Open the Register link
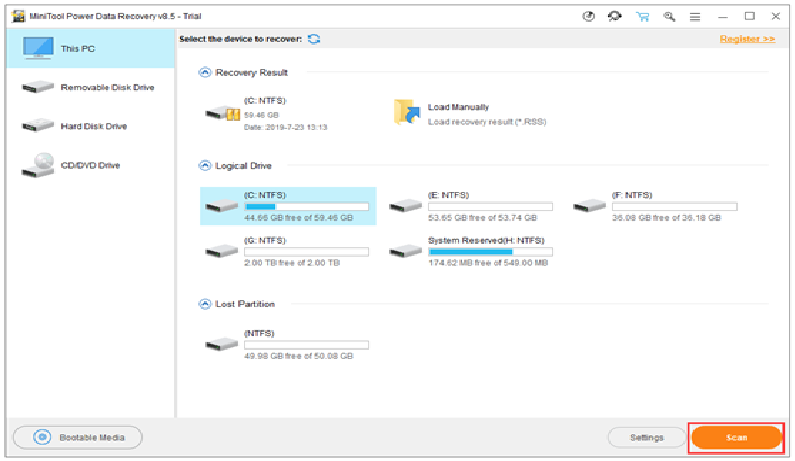 click(x=747, y=39)
